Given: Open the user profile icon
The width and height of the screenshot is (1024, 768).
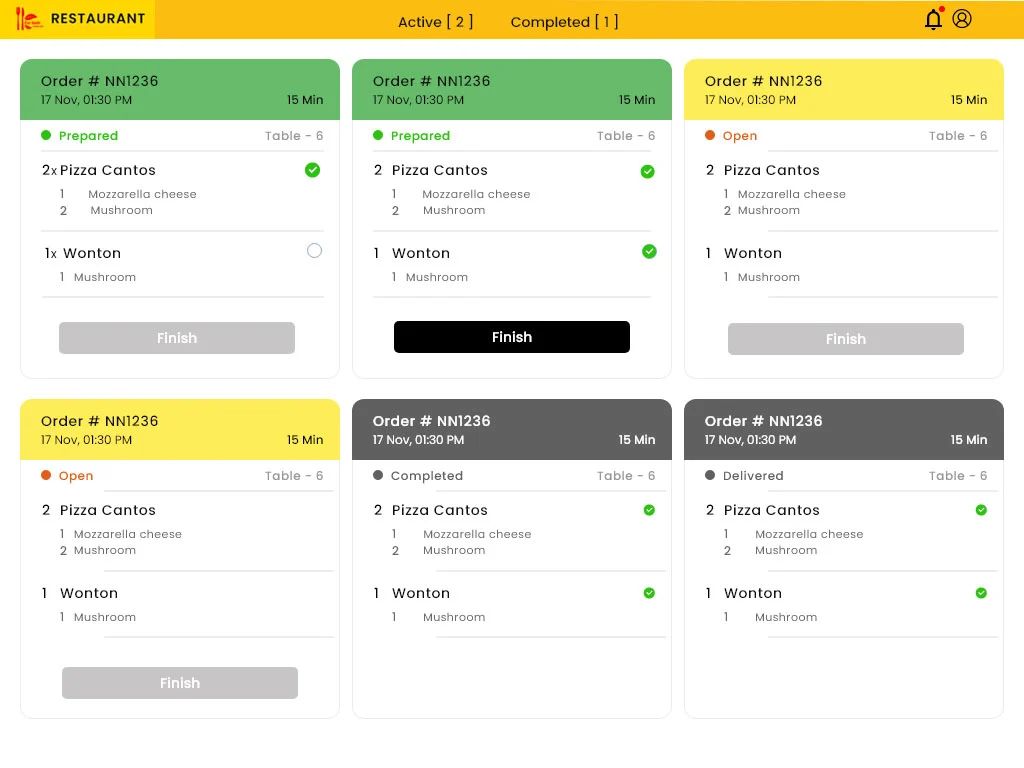Looking at the screenshot, I should 962,18.
